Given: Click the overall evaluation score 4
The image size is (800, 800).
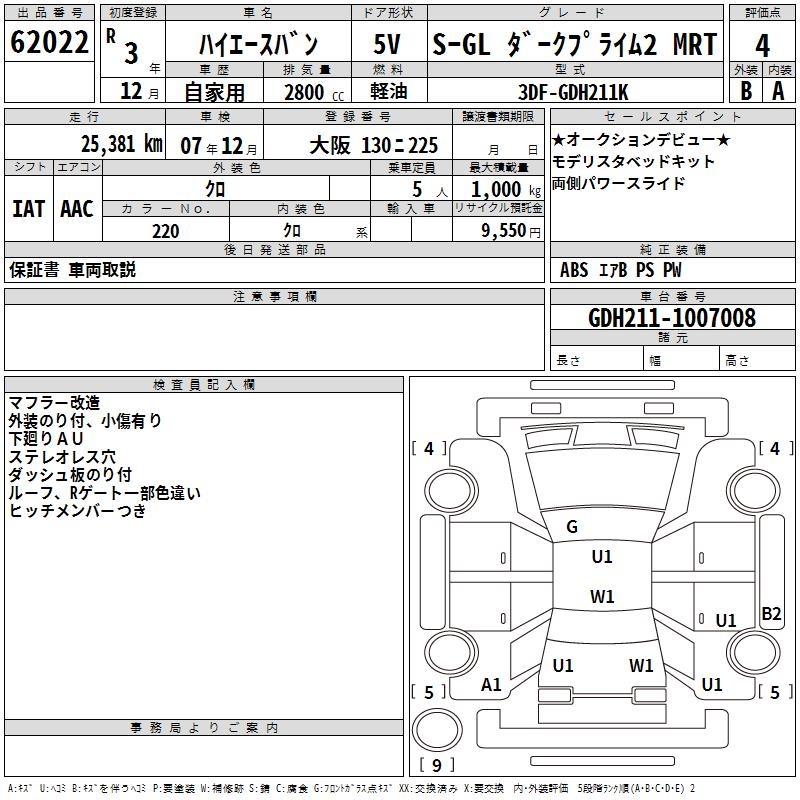Looking at the screenshot, I should 762,45.
